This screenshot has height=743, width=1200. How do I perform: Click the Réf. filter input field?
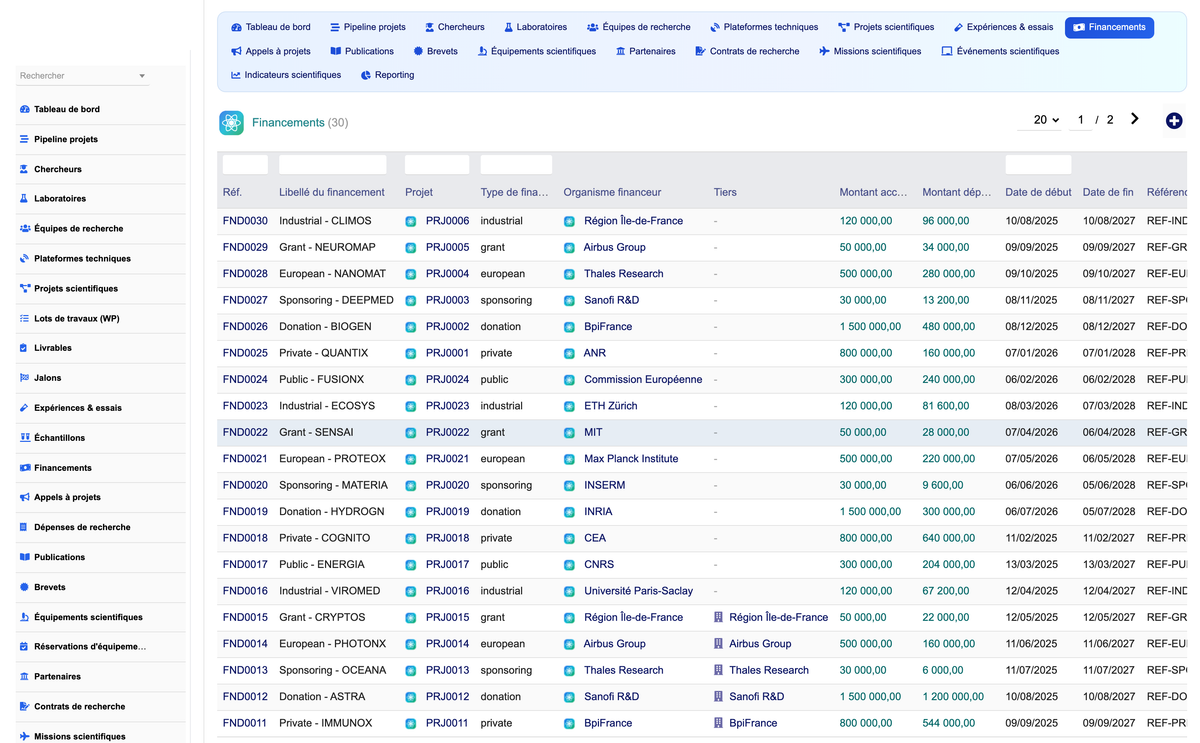point(245,165)
